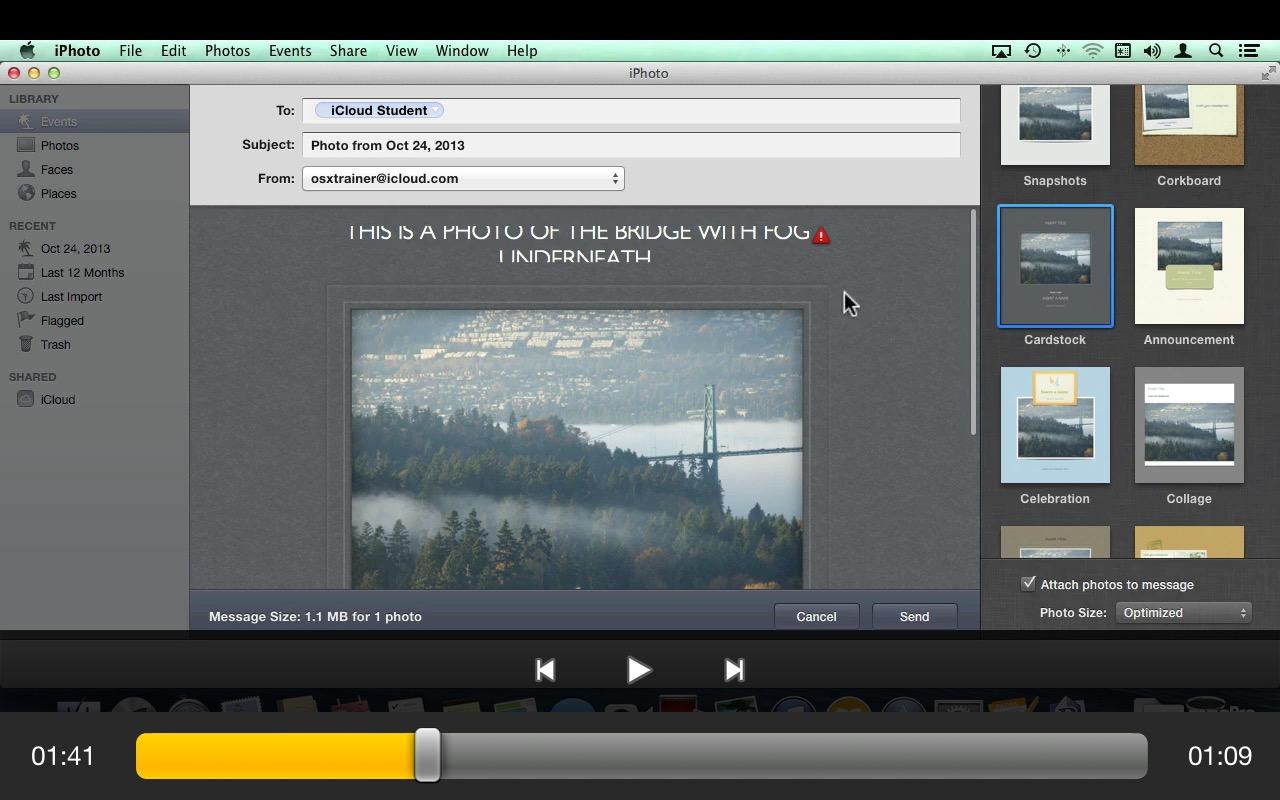Click the Subject field
The width and height of the screenshot is (1280, 800).
[631, 146]
